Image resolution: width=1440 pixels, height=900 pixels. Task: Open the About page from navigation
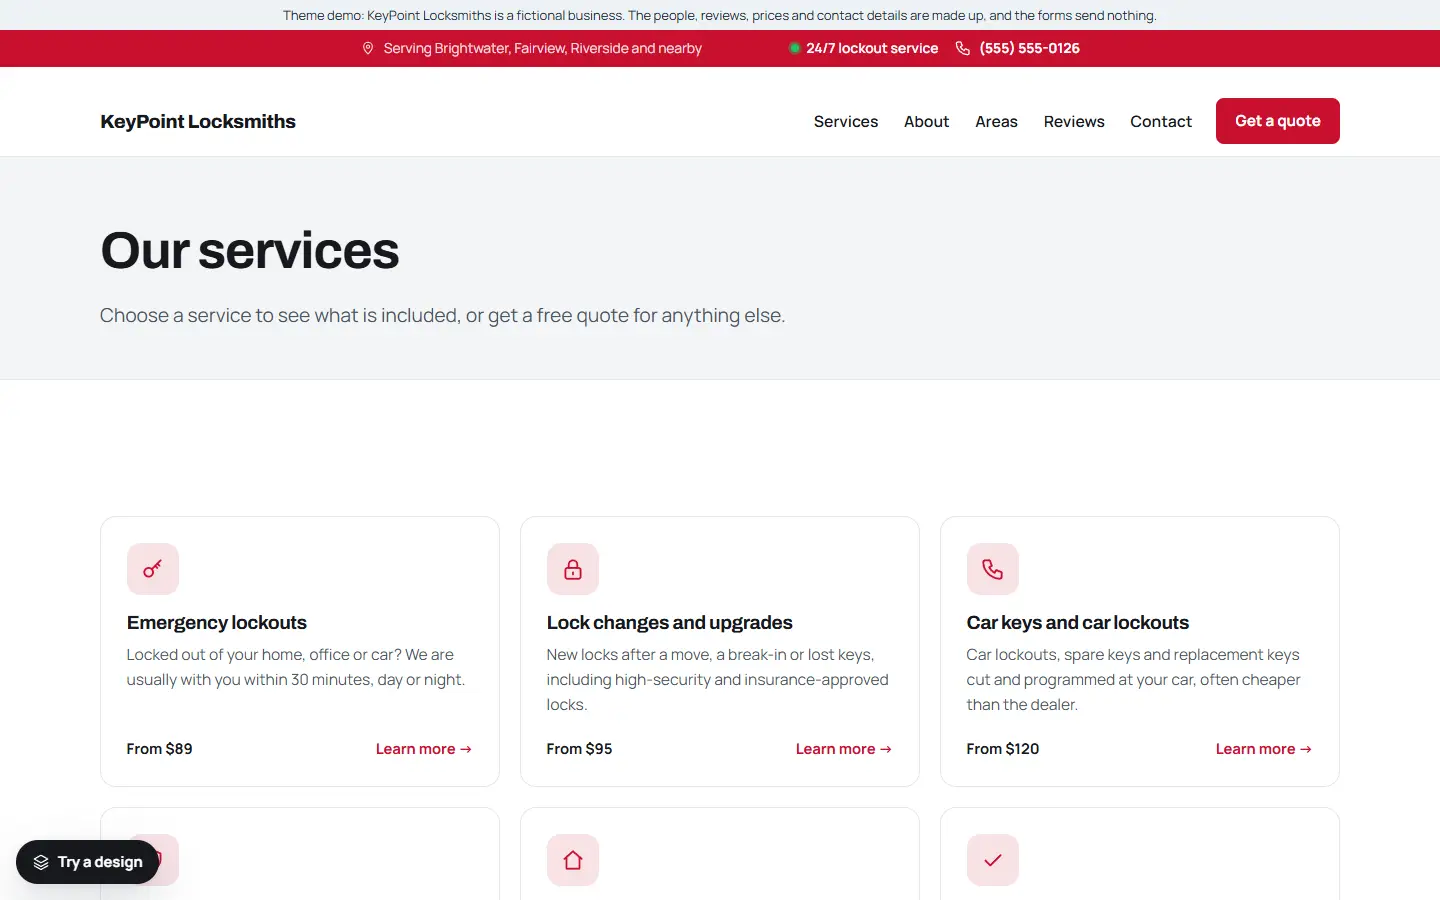click(x=926, y=121)
